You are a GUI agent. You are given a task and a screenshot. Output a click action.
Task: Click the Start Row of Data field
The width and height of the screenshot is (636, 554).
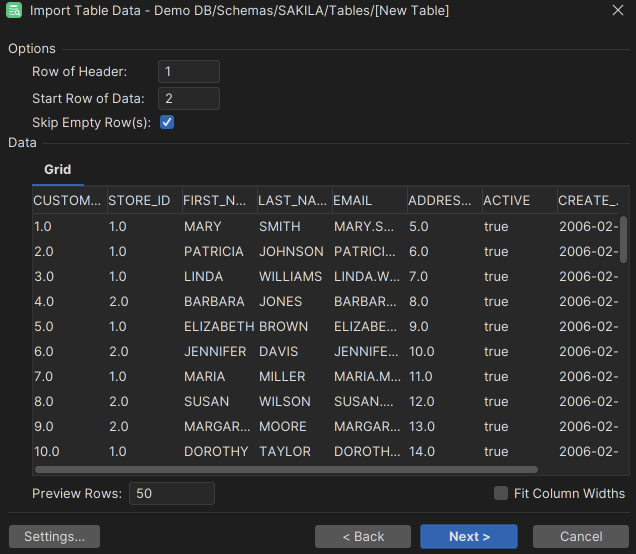(x=188, y=98)
